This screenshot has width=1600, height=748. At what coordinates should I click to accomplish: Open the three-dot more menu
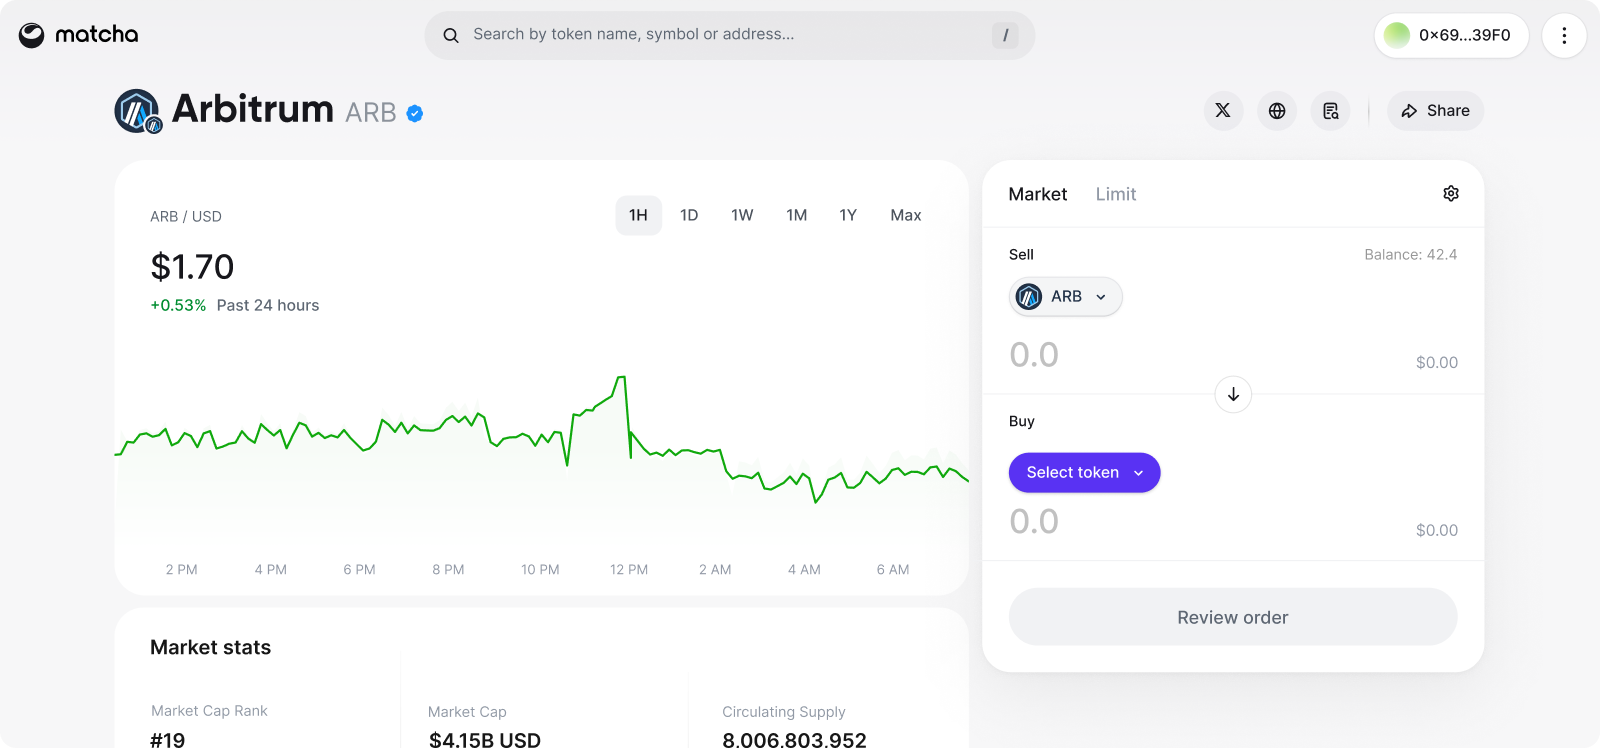pyautogui.click(x=1564, y=35)
